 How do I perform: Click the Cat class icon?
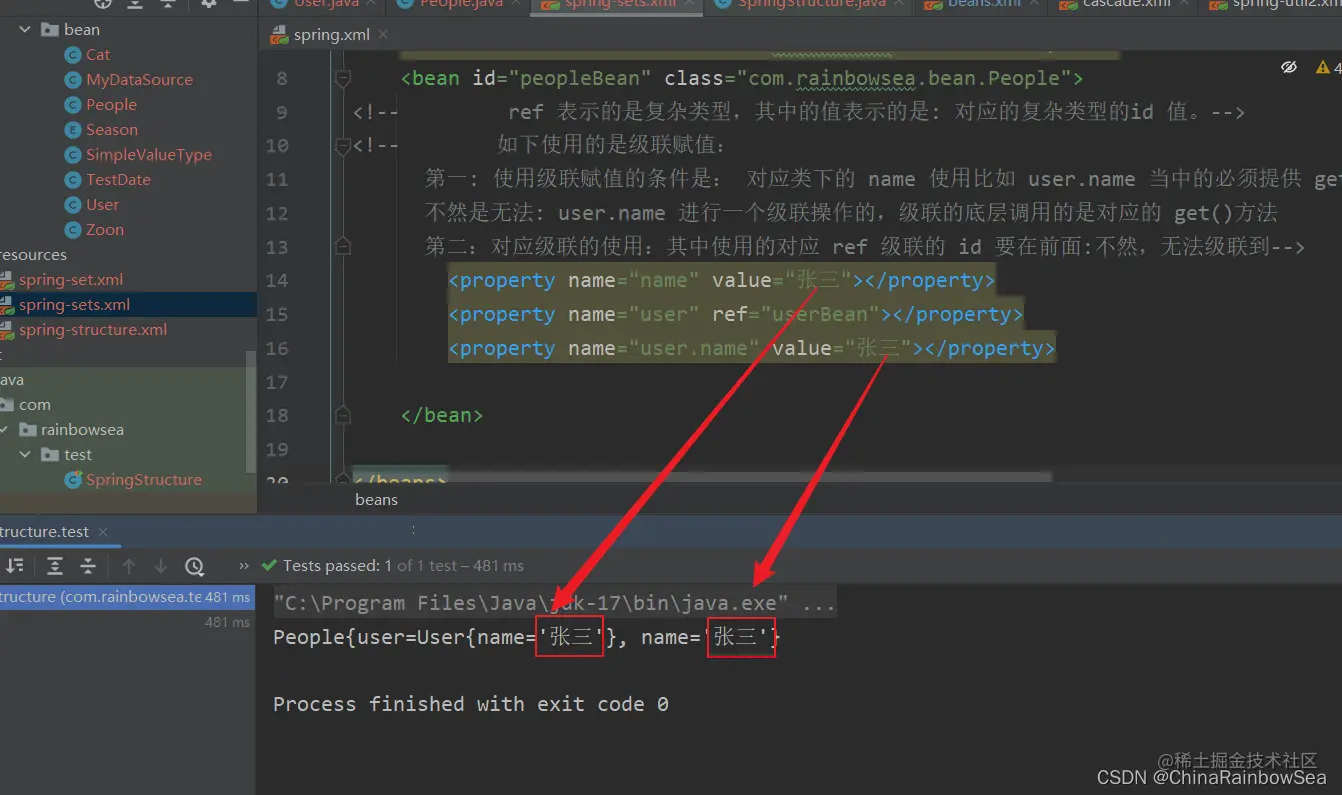[72, 55]
